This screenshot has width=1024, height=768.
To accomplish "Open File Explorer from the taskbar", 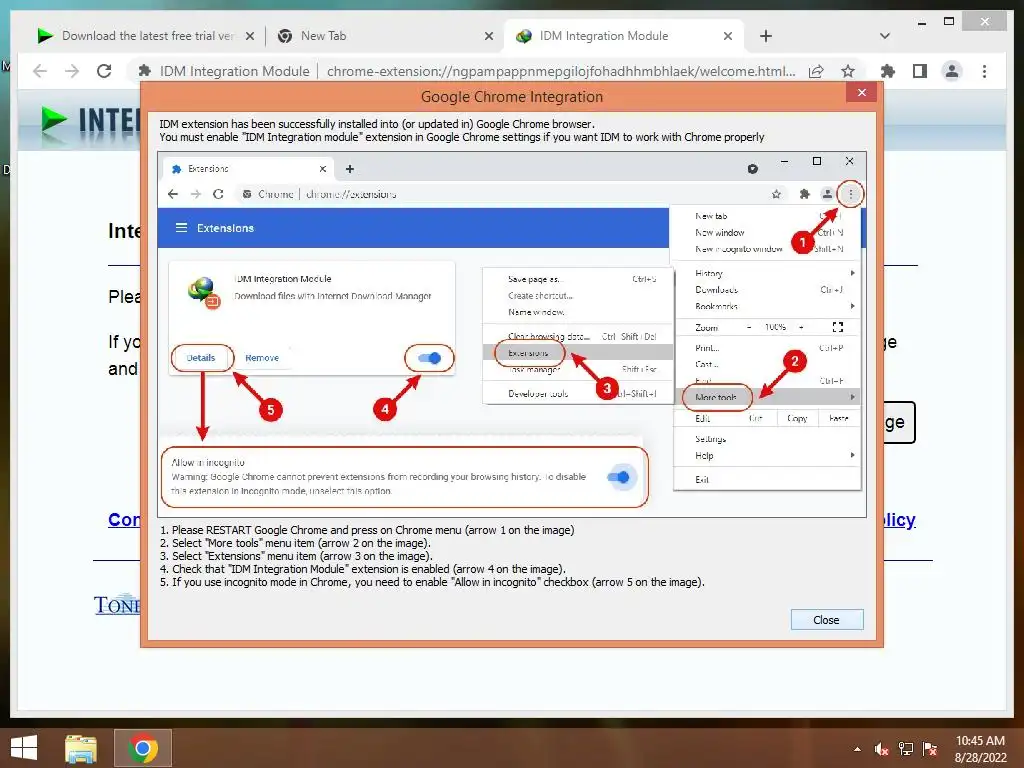I will tap(81, 748).
